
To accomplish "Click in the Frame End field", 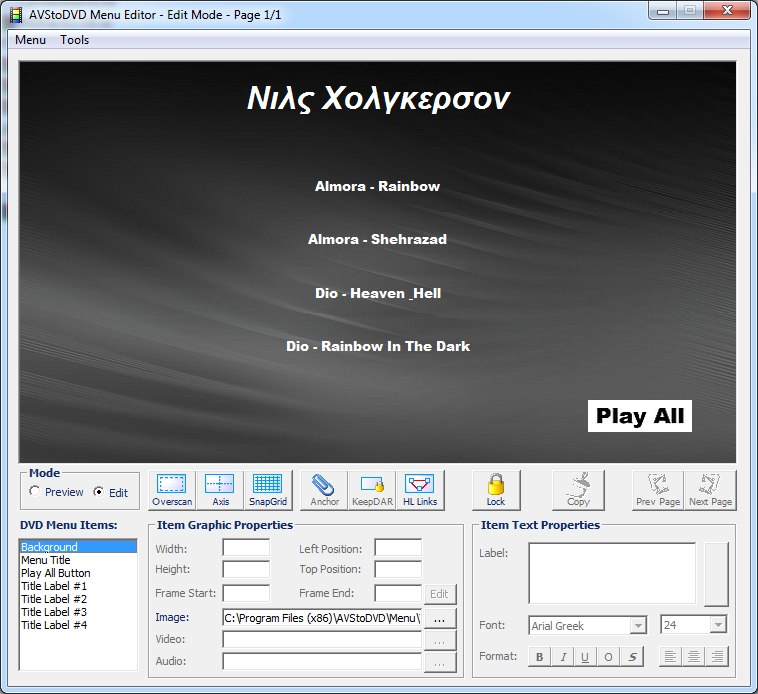I will tap(398, 593).
